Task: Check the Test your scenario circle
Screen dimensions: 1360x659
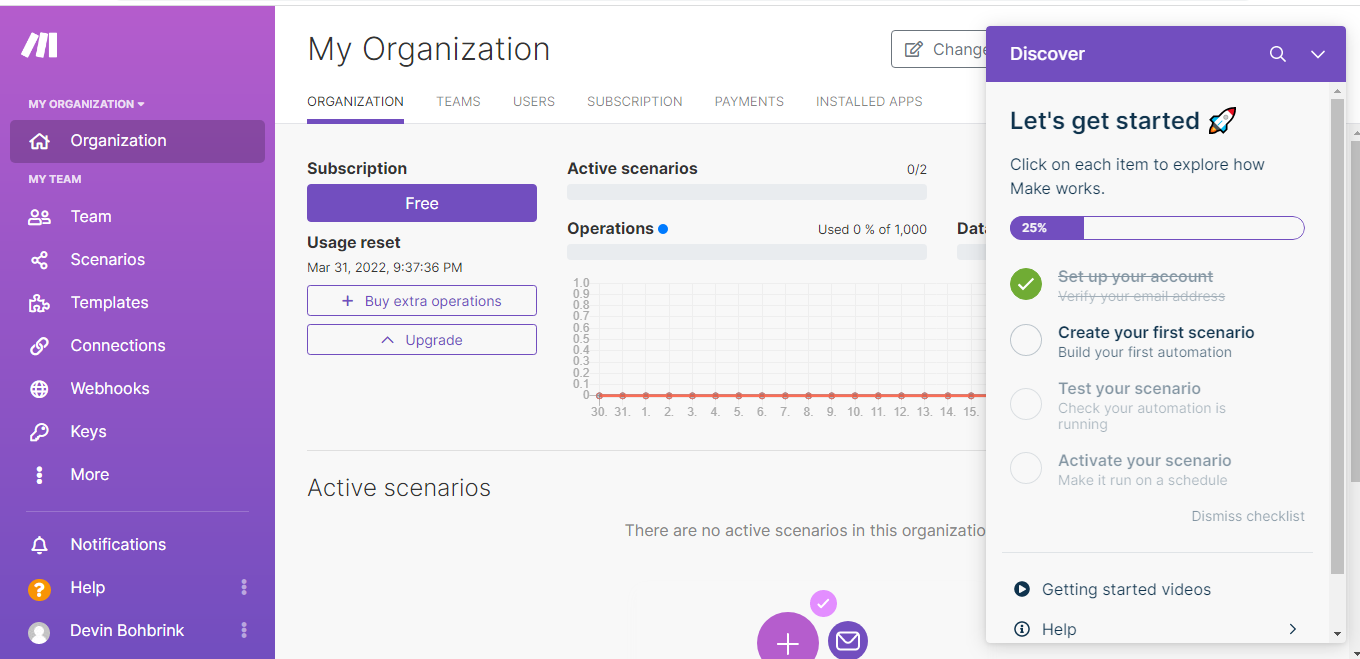Action: pos(1026,404)
